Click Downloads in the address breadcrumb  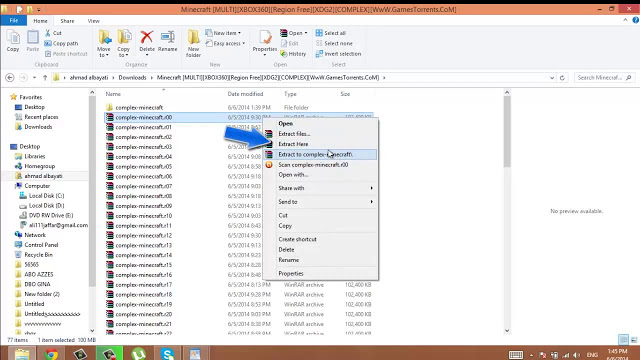click(x=132, y=78)
